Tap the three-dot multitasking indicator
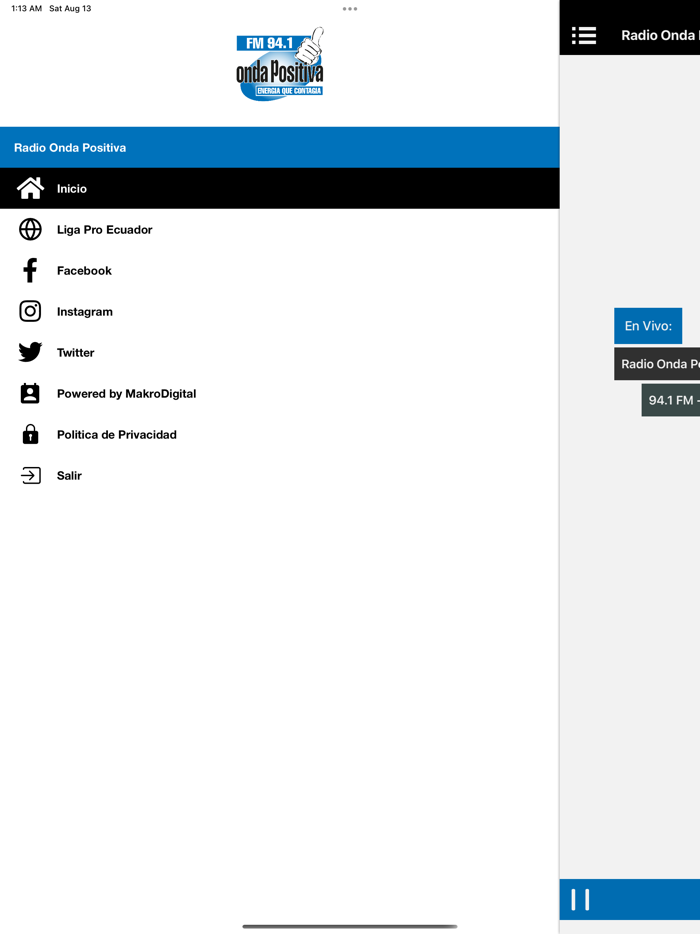This screenshot has height=934, width=700. click(x=350, y=9)
